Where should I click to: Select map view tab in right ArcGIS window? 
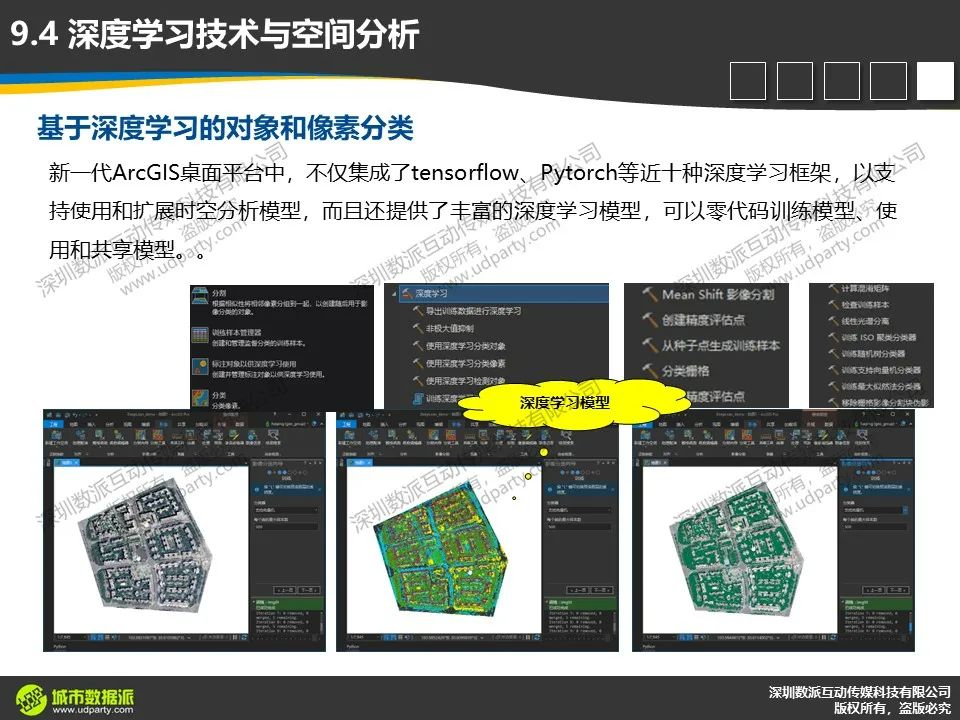[654, 463]
